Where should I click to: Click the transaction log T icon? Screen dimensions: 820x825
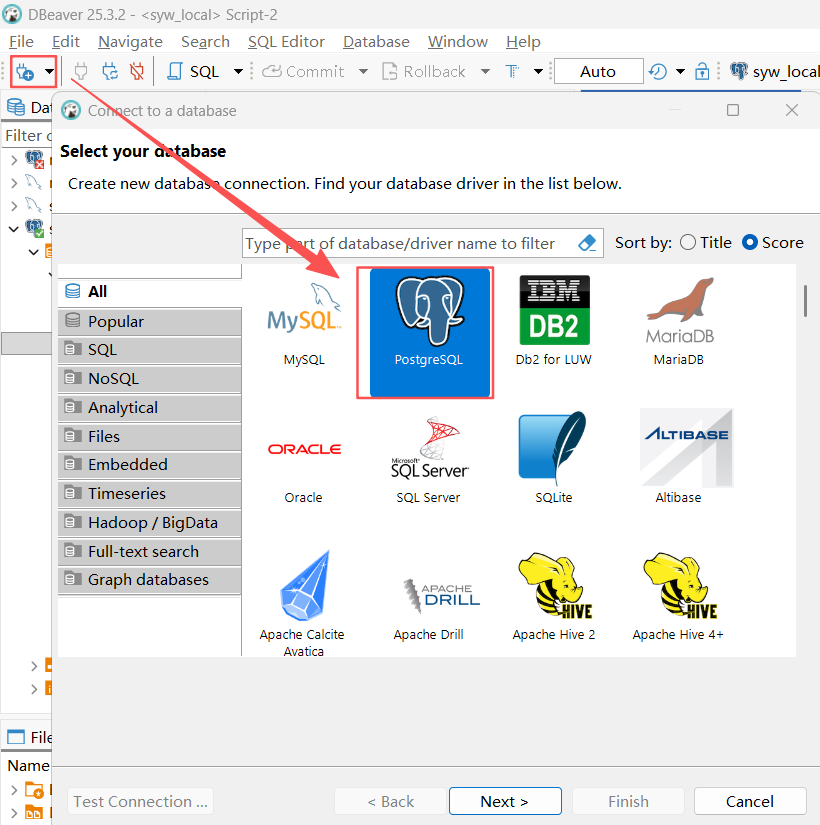click(512, 72)
